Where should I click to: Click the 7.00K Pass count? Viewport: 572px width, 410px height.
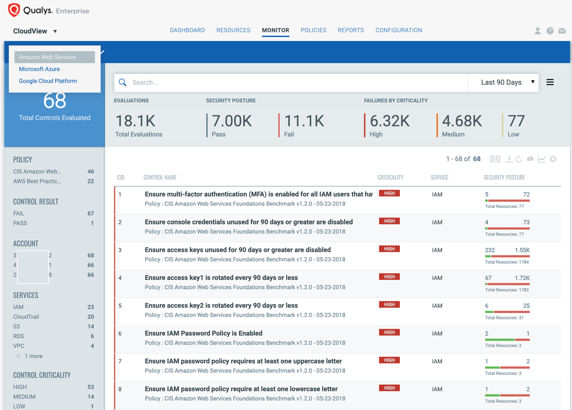232,121
